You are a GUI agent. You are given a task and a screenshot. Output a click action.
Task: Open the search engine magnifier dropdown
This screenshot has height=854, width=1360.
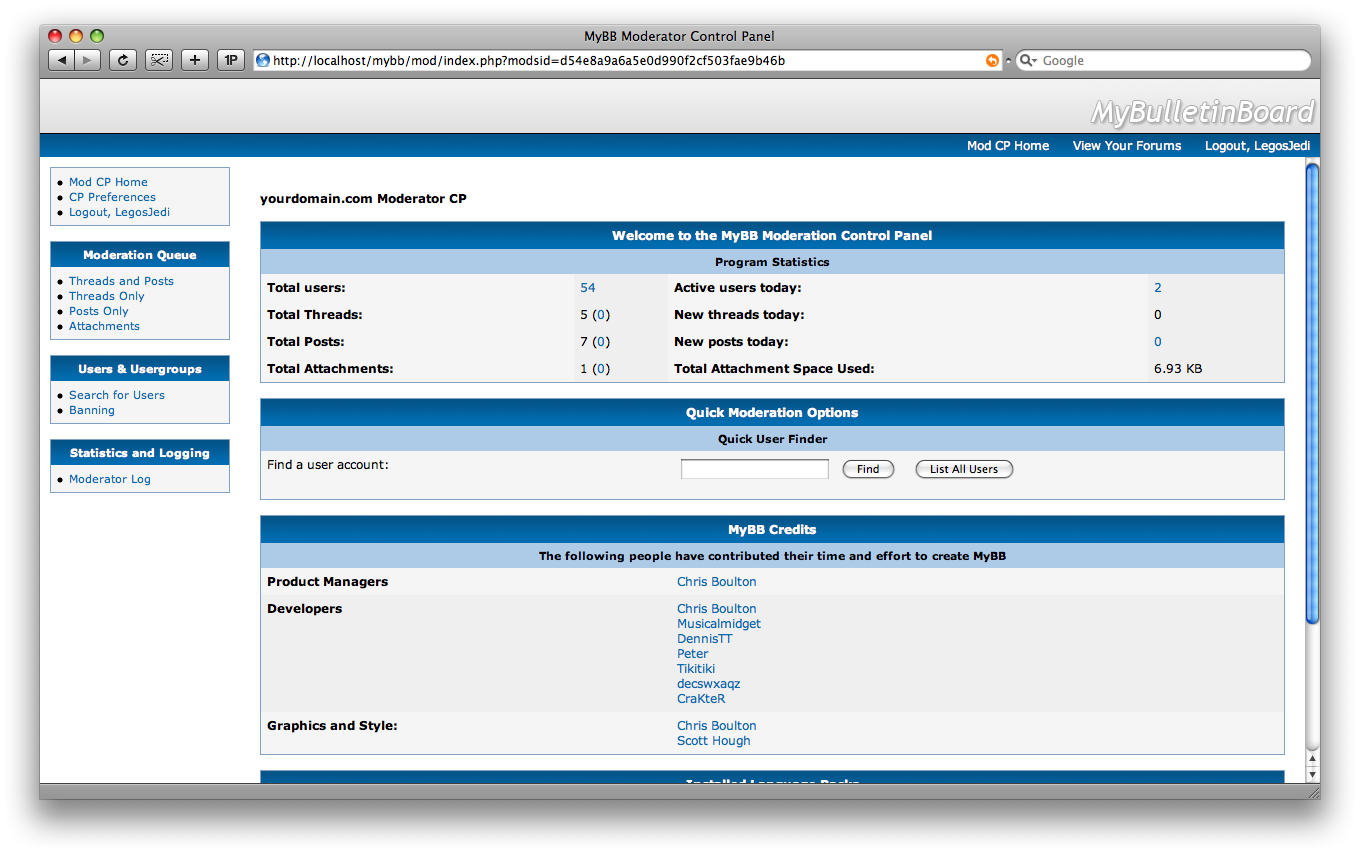click(1028, 60)
